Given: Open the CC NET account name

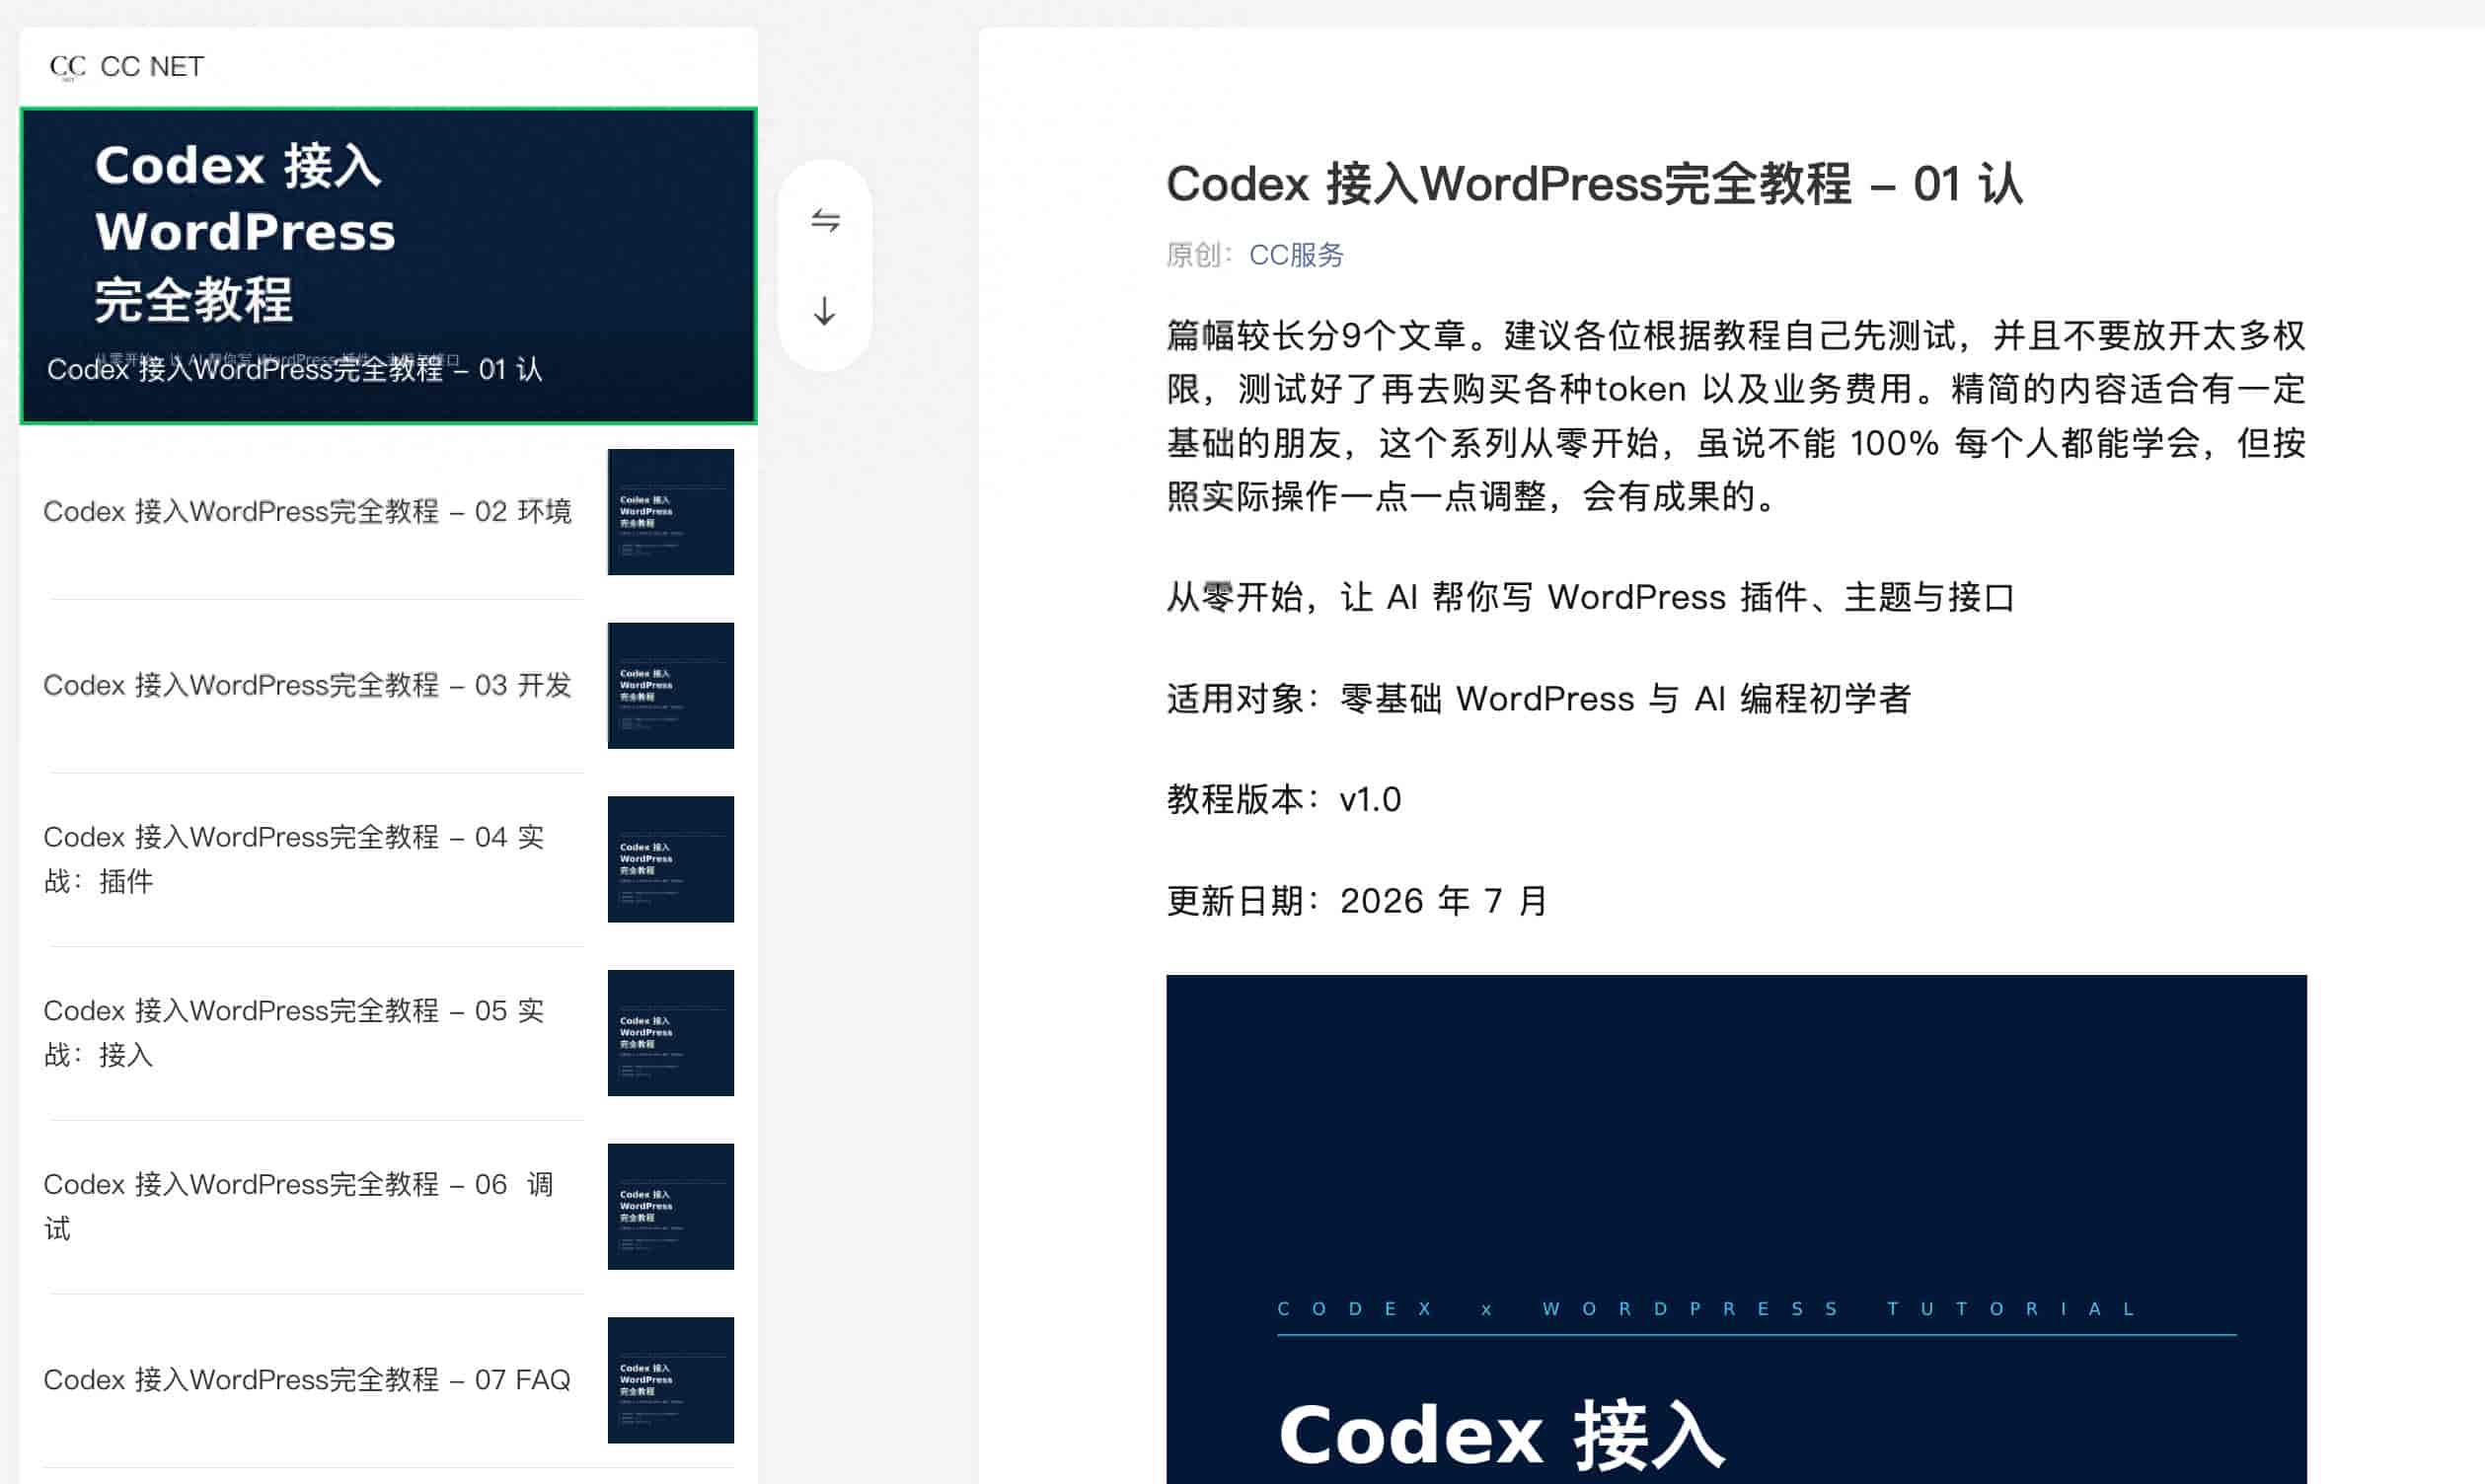Looking at the screenshot, I should [152, 67].
